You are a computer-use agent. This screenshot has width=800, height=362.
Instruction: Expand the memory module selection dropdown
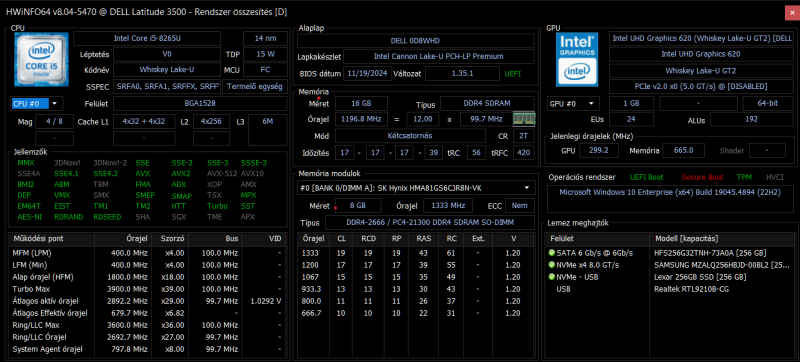416,188
